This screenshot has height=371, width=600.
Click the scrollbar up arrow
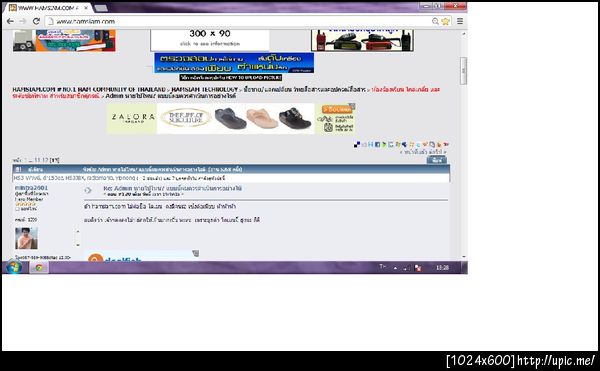464,34
